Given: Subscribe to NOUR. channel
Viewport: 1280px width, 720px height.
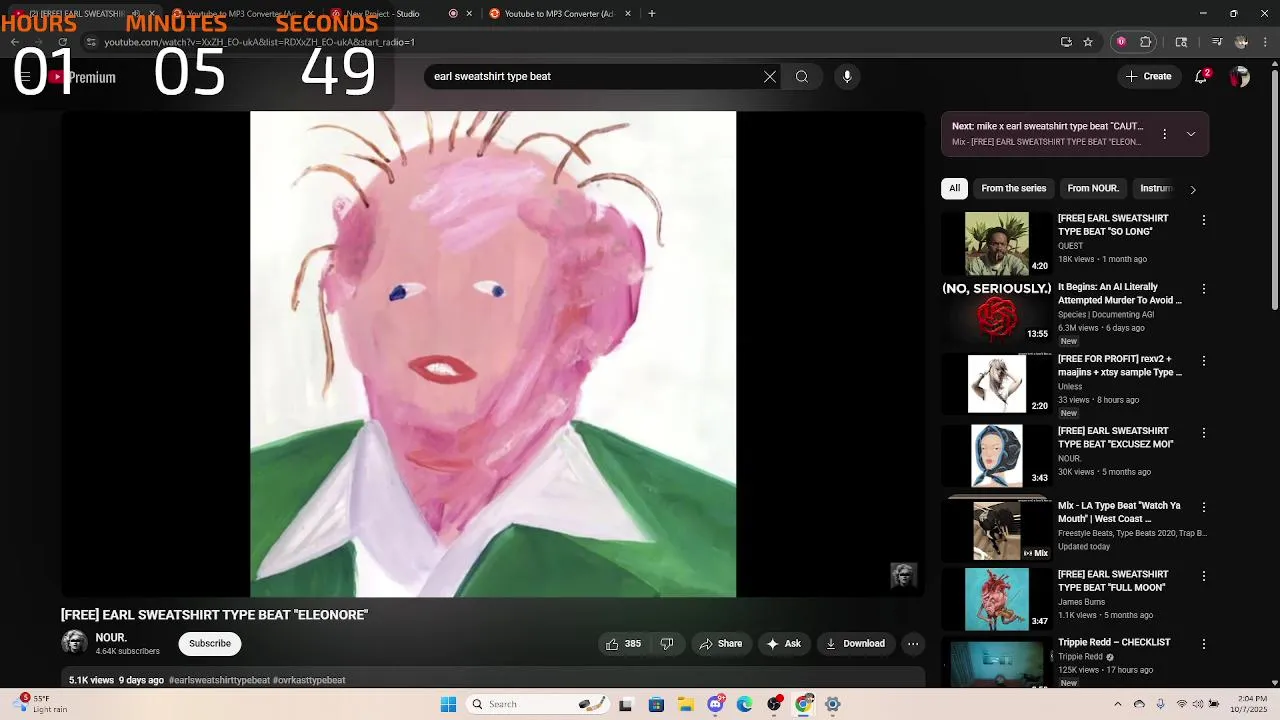Looking at the screenshot, I should pos(210,643).
